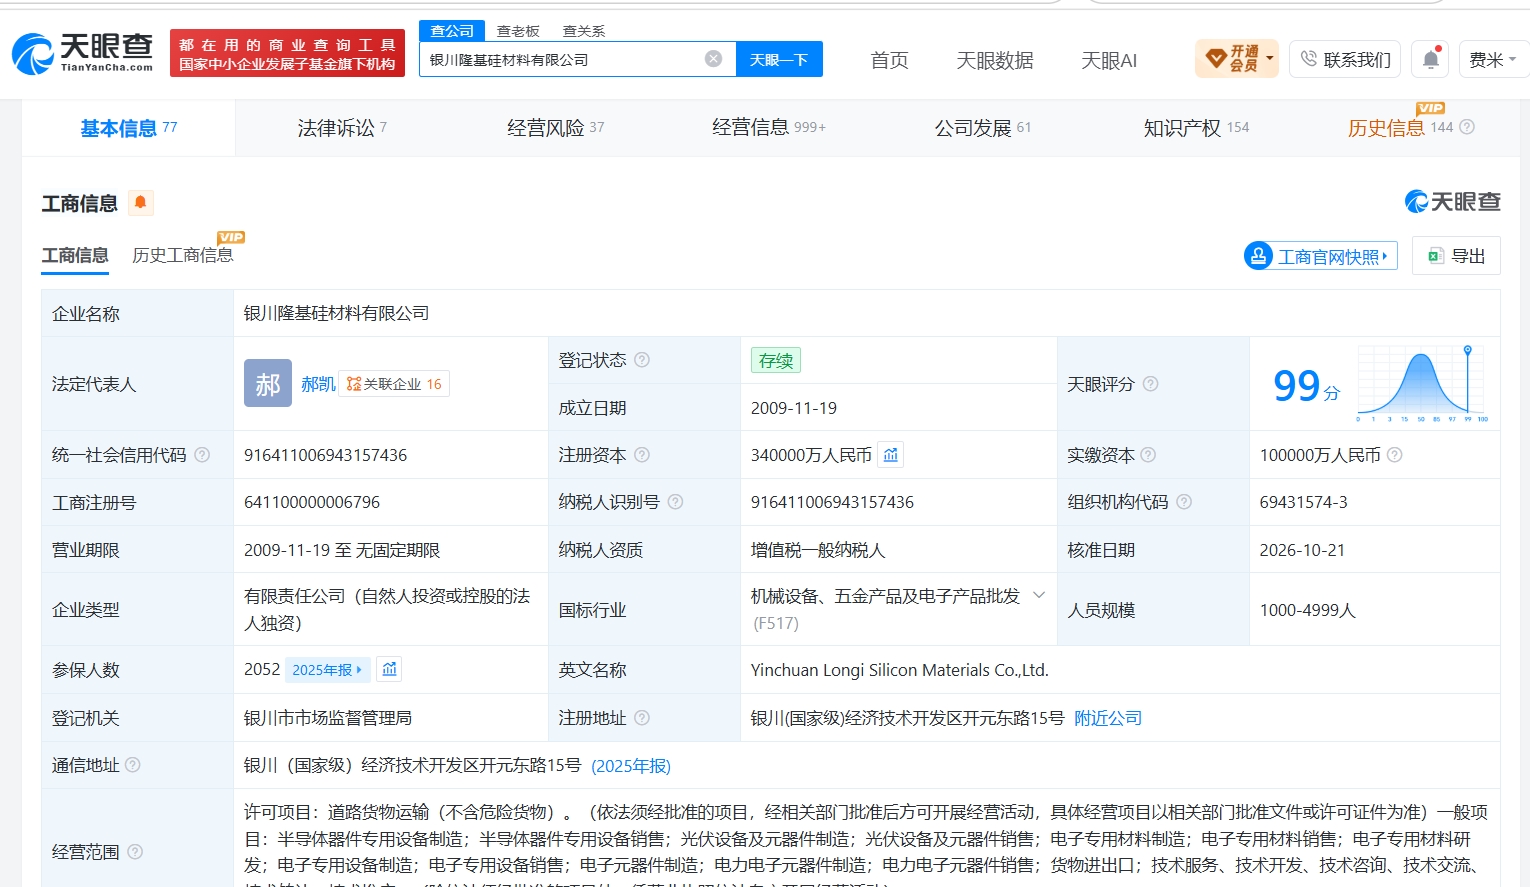
Task: Click the help icon after 100000万人民币
Action: click(x=1394, y=455)
